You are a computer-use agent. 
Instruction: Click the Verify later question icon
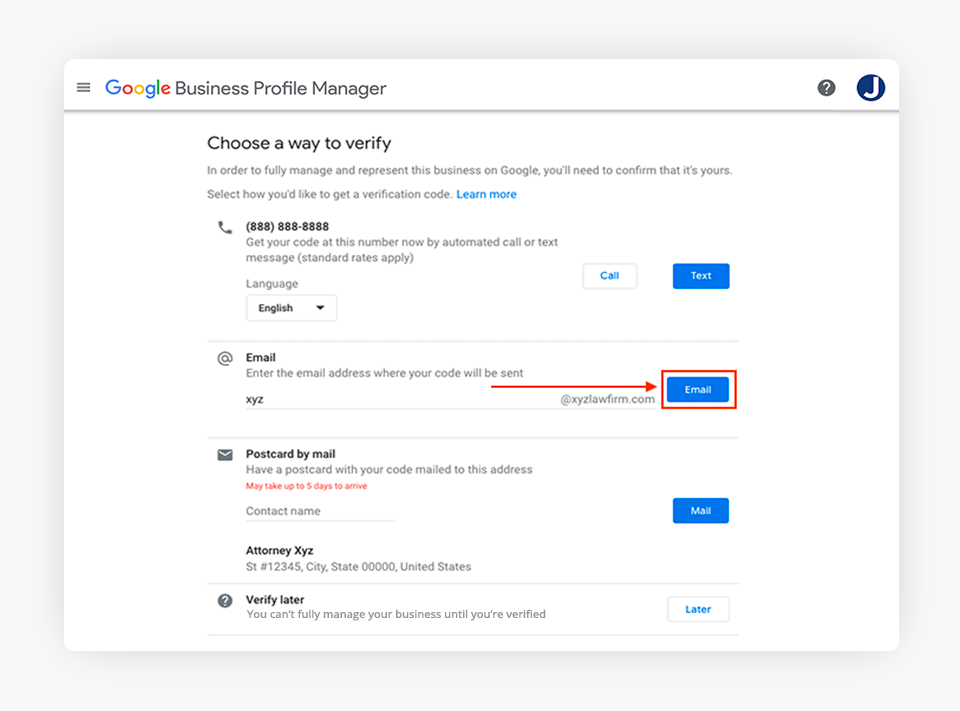point(225,601)
